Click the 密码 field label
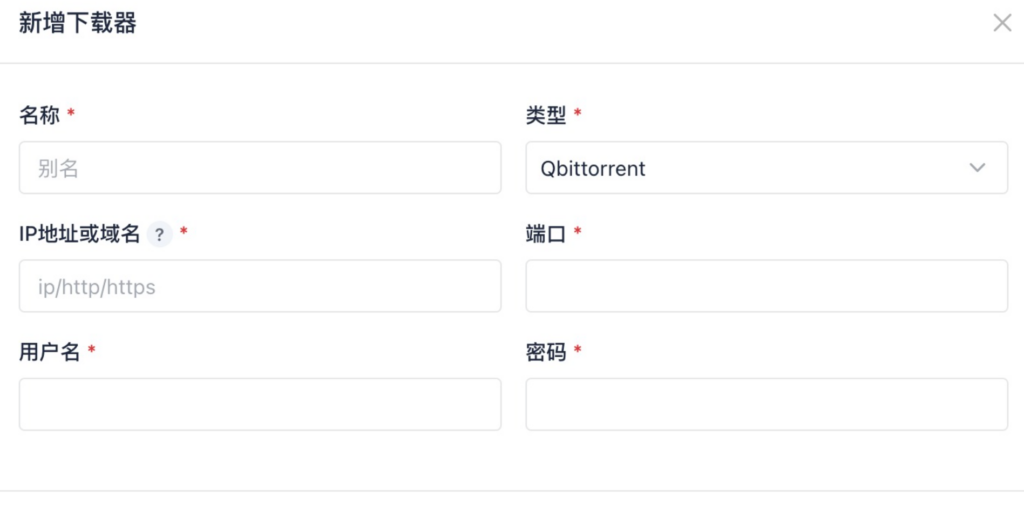Image resolution: width=1024 pixels, height=510 pixels. point(546,352)
